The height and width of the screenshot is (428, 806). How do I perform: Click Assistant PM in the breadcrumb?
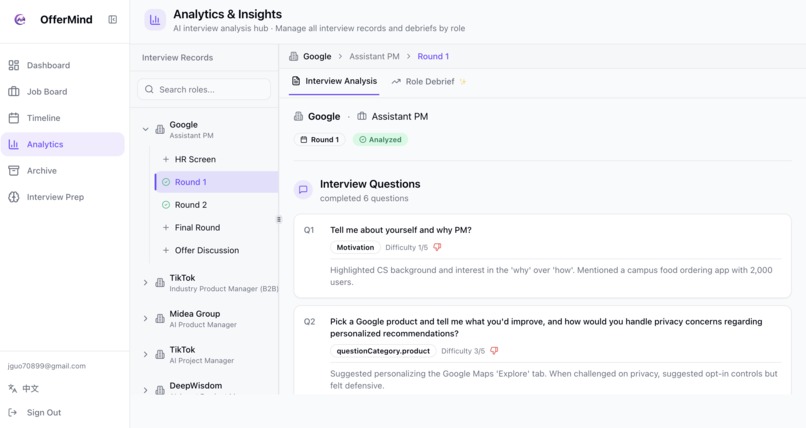pos(374,57)
